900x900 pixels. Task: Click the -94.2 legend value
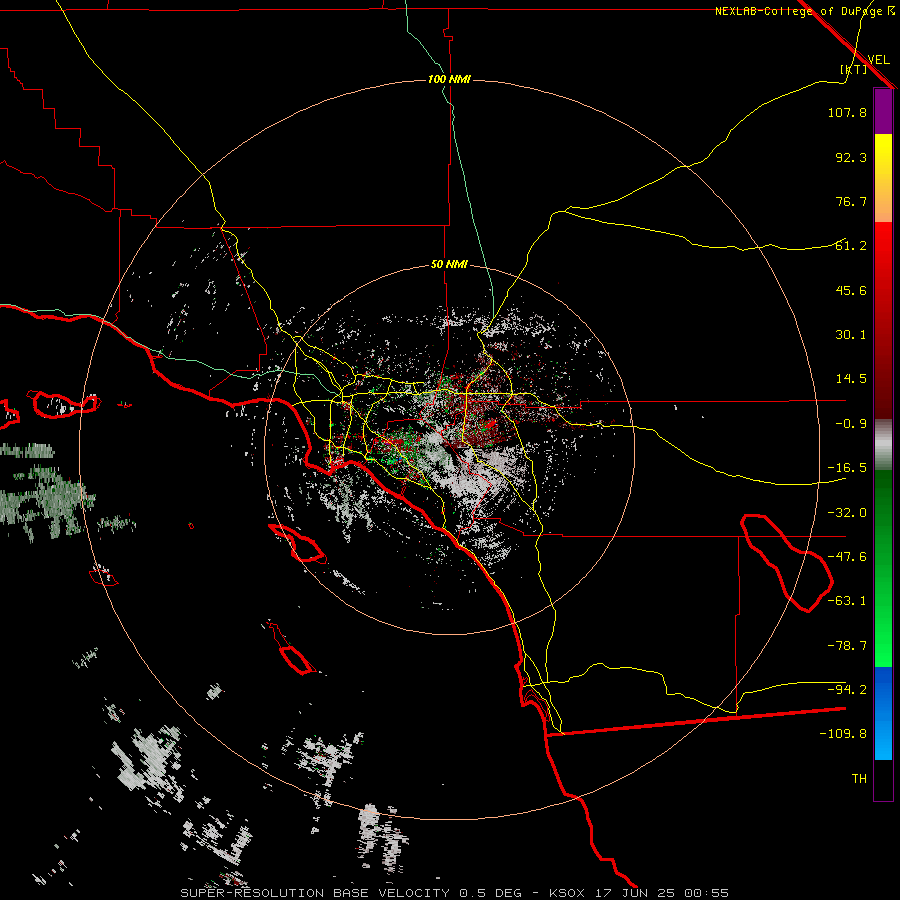tap(847, 689)
